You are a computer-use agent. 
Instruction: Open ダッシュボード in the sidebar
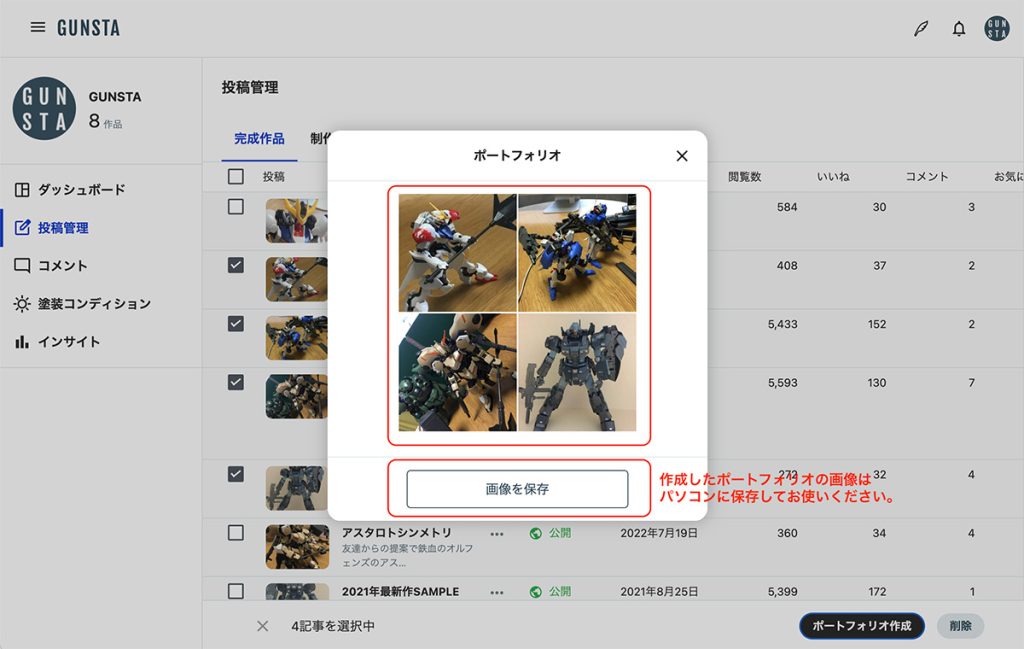pyautogui.click(x=80, y=190)
